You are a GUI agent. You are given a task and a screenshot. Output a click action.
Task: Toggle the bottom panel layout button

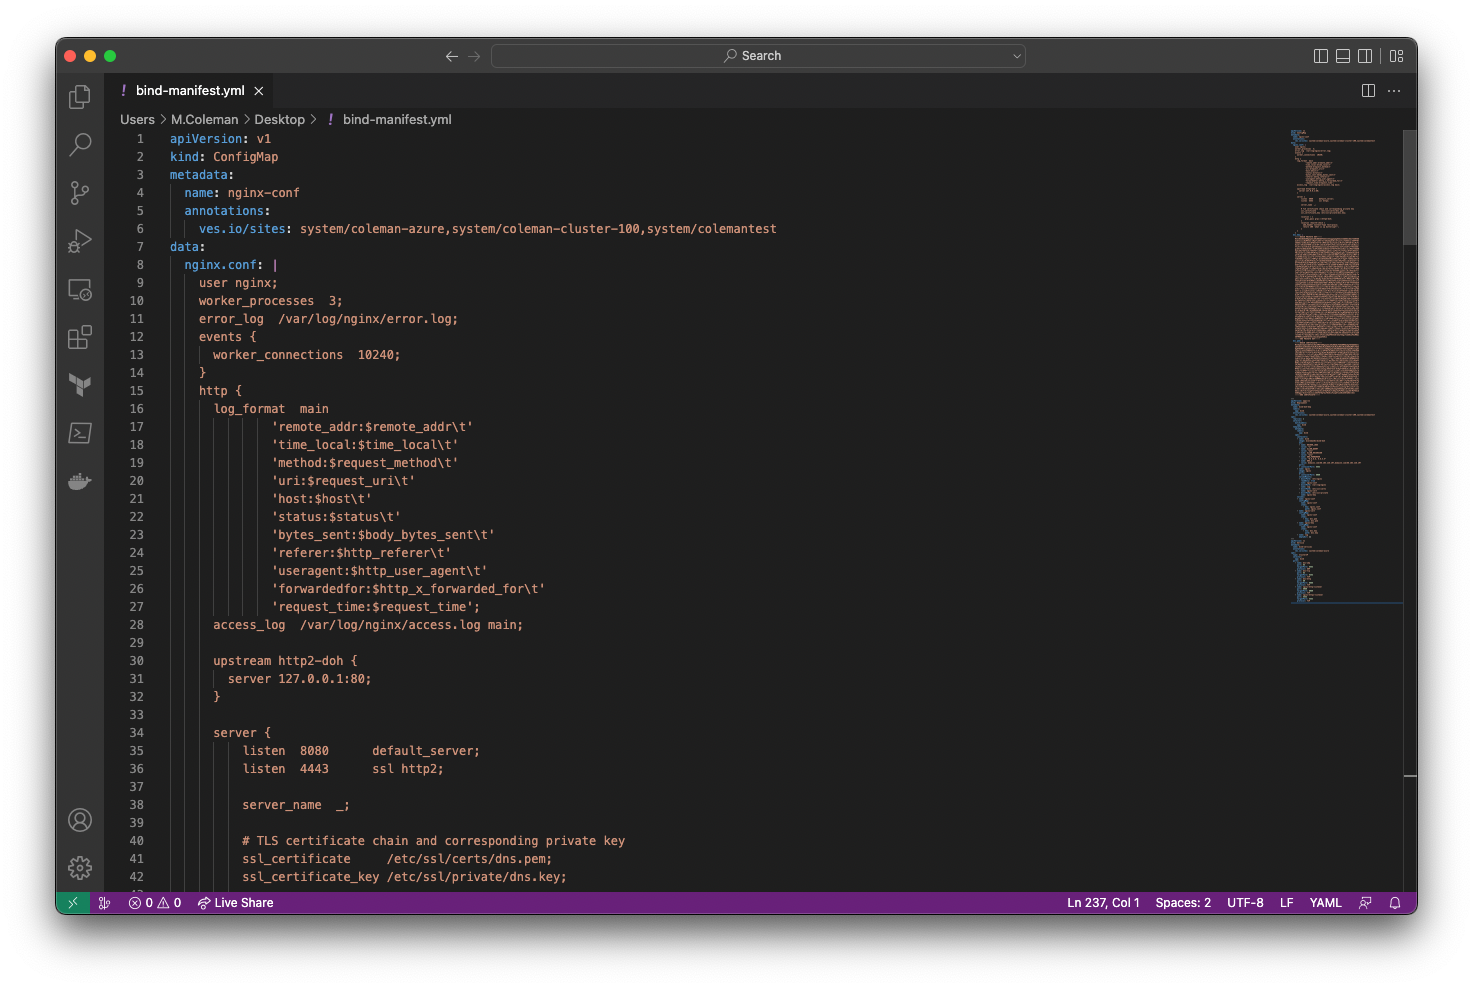click(1343, 56)
